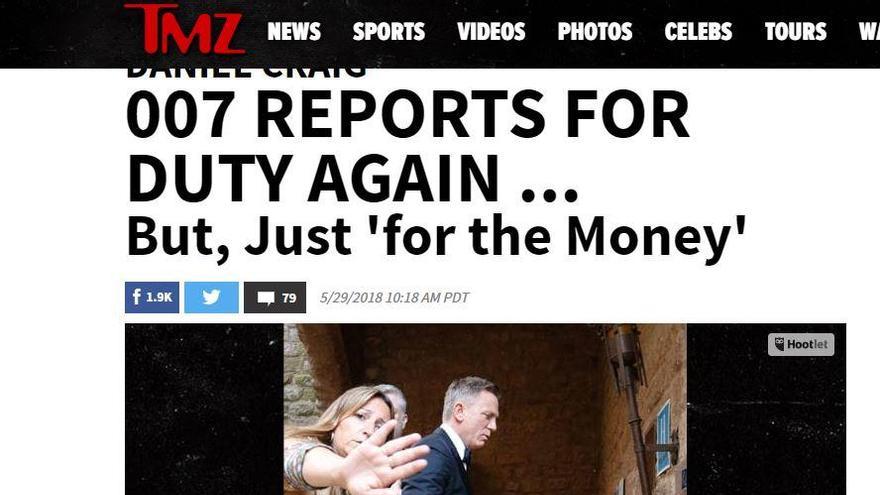Click the red TMZ logo
880x495 pixels.
(x=185, y=29)
